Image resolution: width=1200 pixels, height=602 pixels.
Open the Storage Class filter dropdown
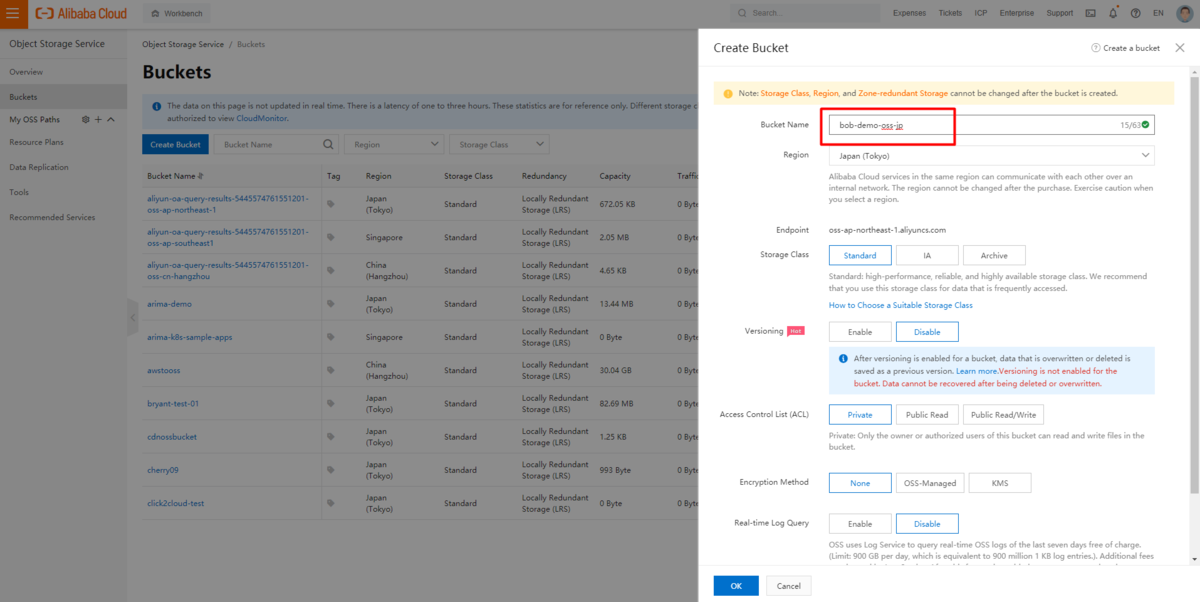[x=499, y=144]
